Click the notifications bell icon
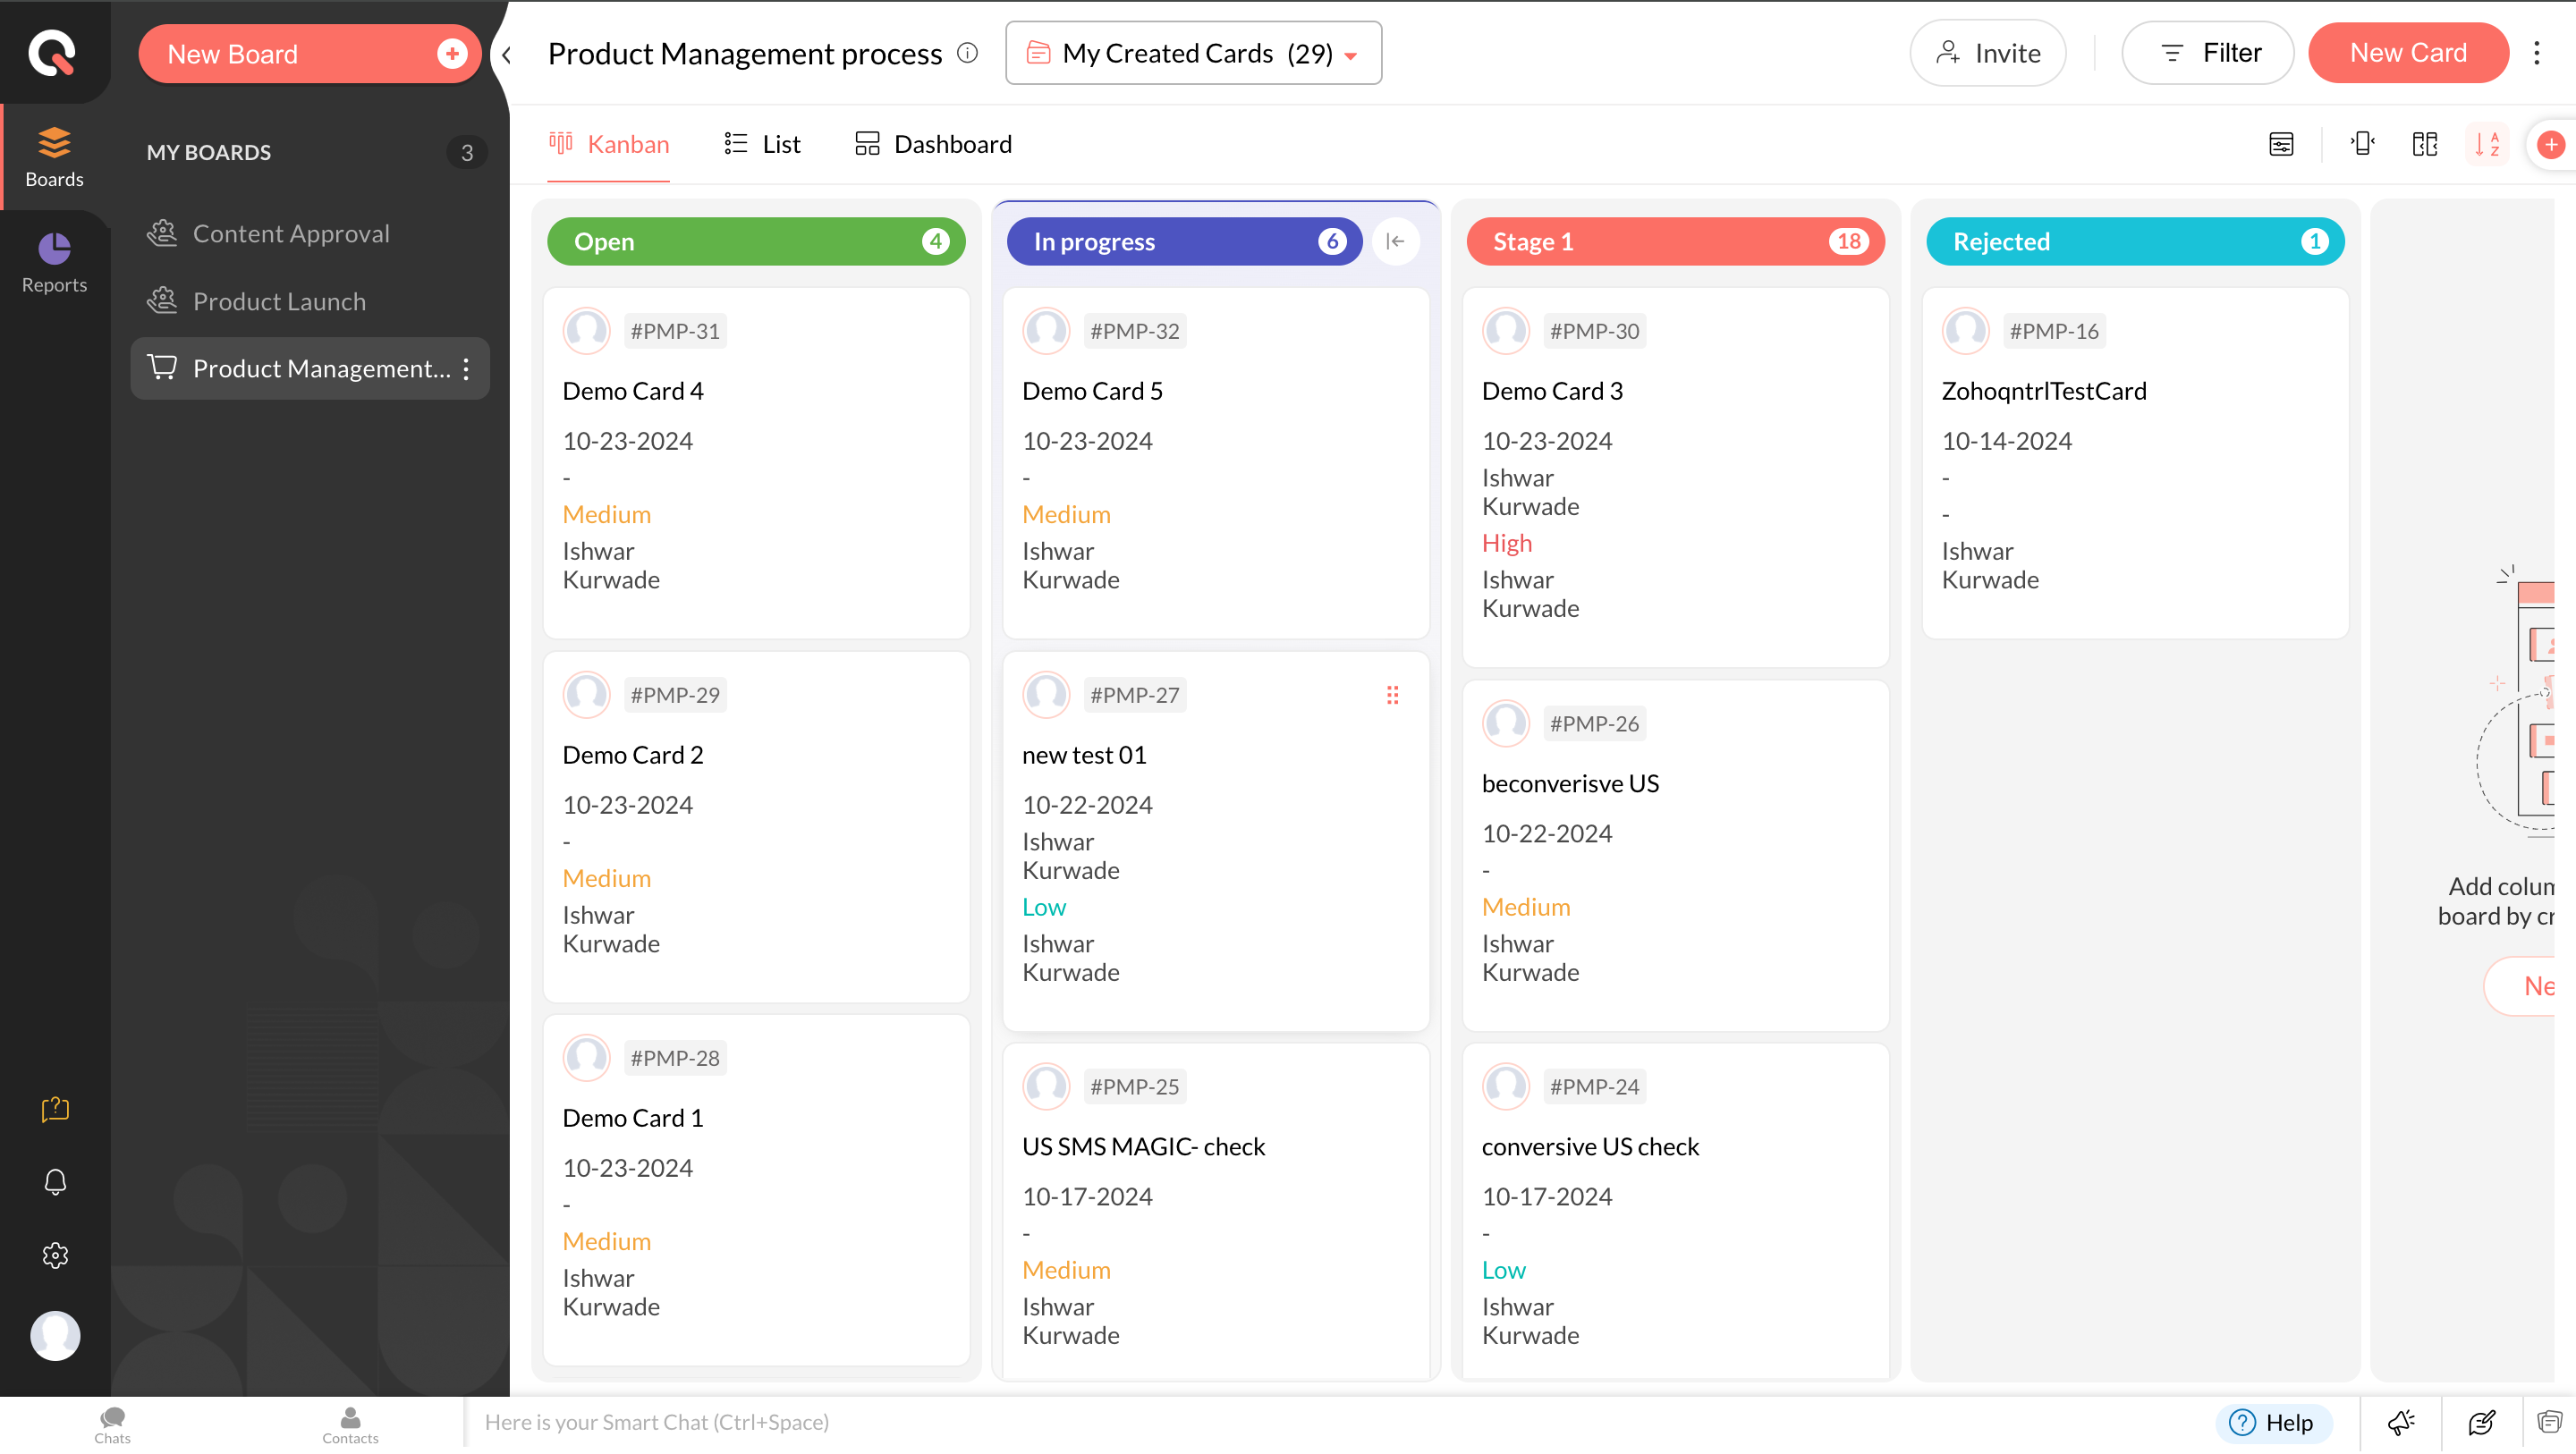 55,1182
